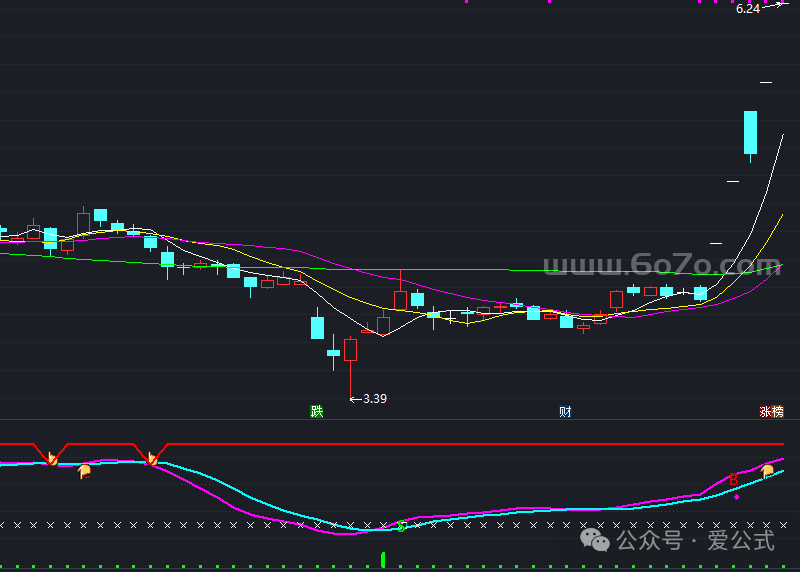The image size is (800, 572).
Task: Click the blue 财 marker below the chart
Action: click(566, 411)
